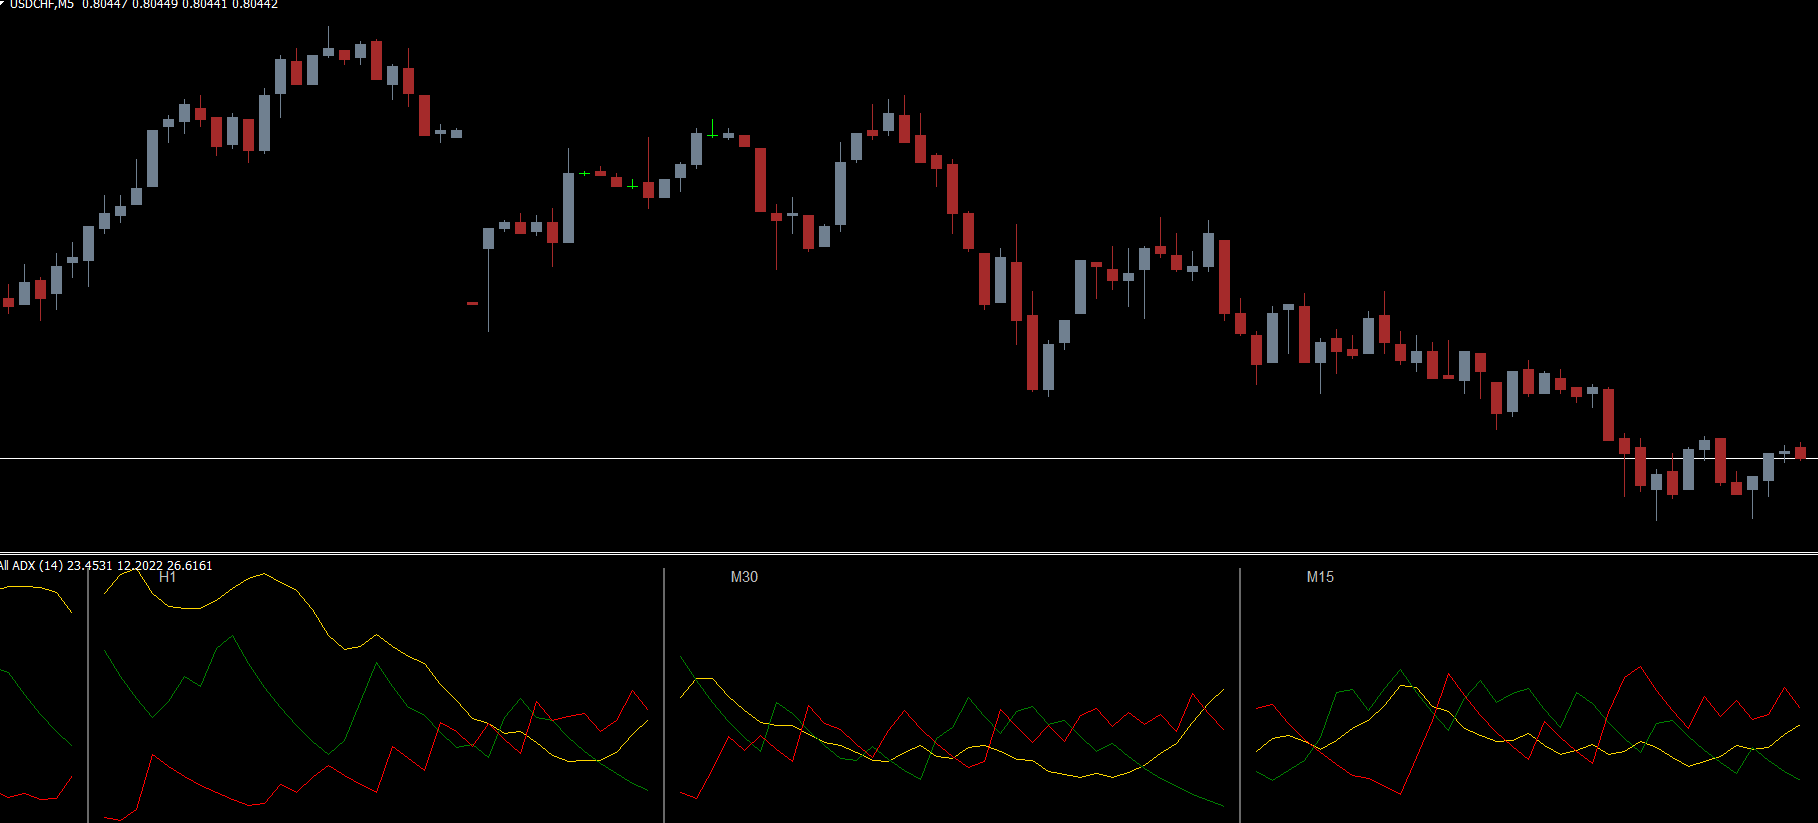Click the highest gray candle at chart peak
The height and width of the screenshot is (823, 1818).
pyautogui.click(x=328, y=51)
